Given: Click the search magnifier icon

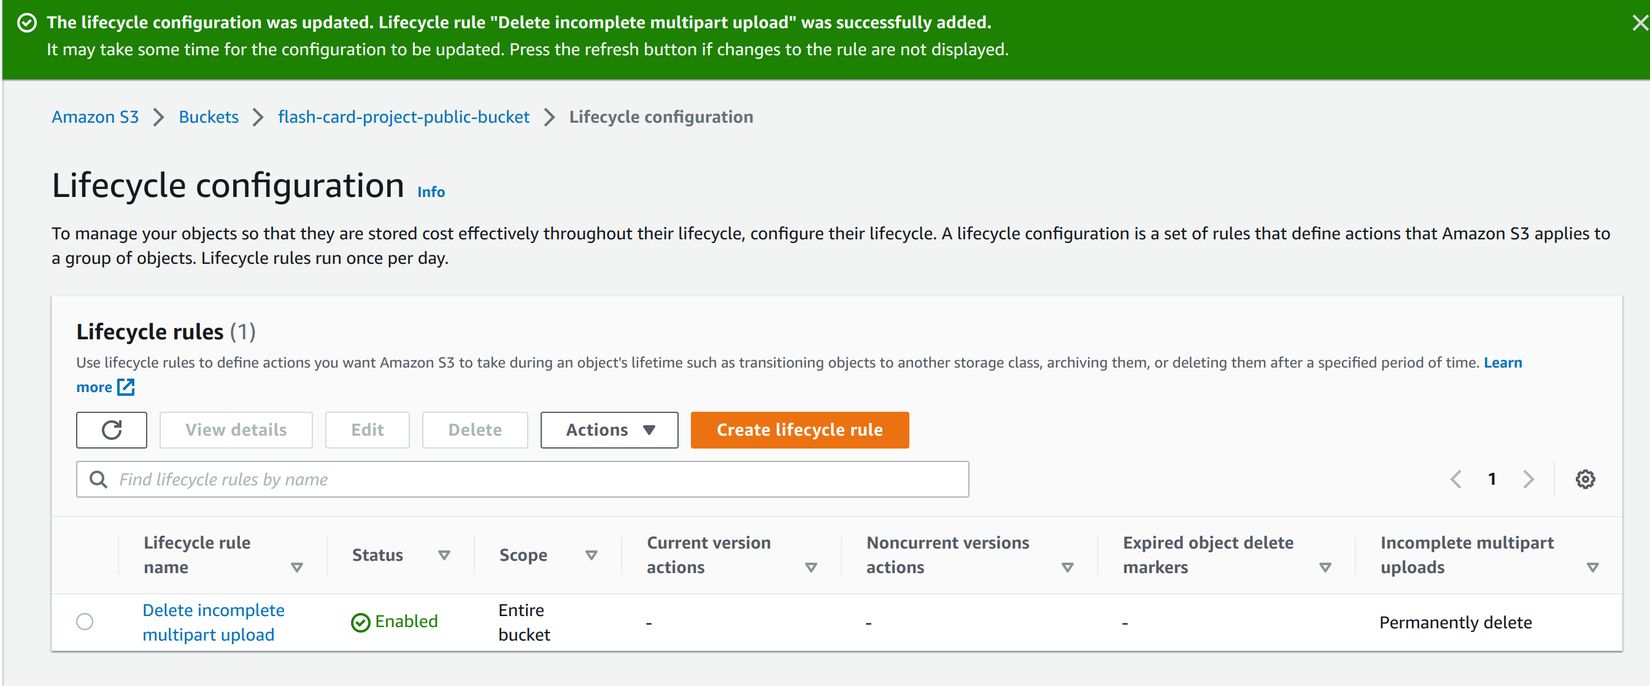Looking at the screenshot, I should coord(98,479).
